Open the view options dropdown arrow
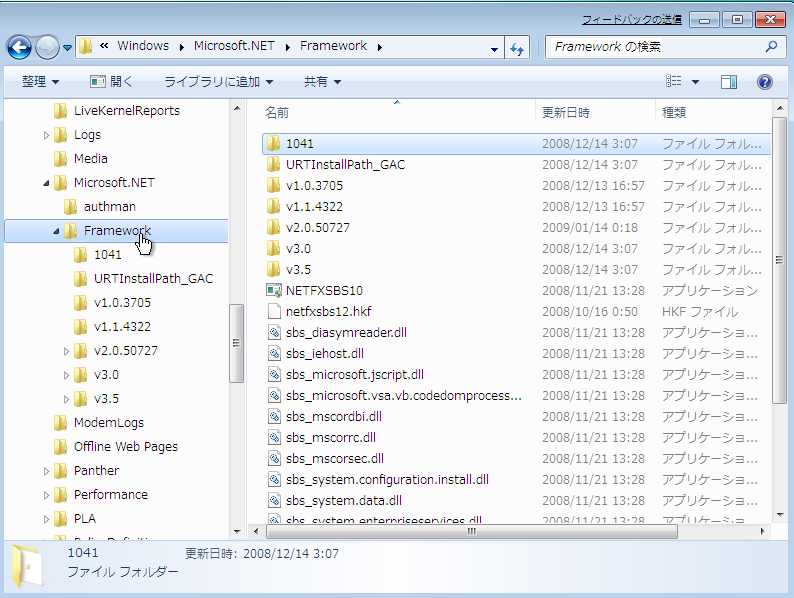Viewport: 794px width, 598px height. (695, 82)
